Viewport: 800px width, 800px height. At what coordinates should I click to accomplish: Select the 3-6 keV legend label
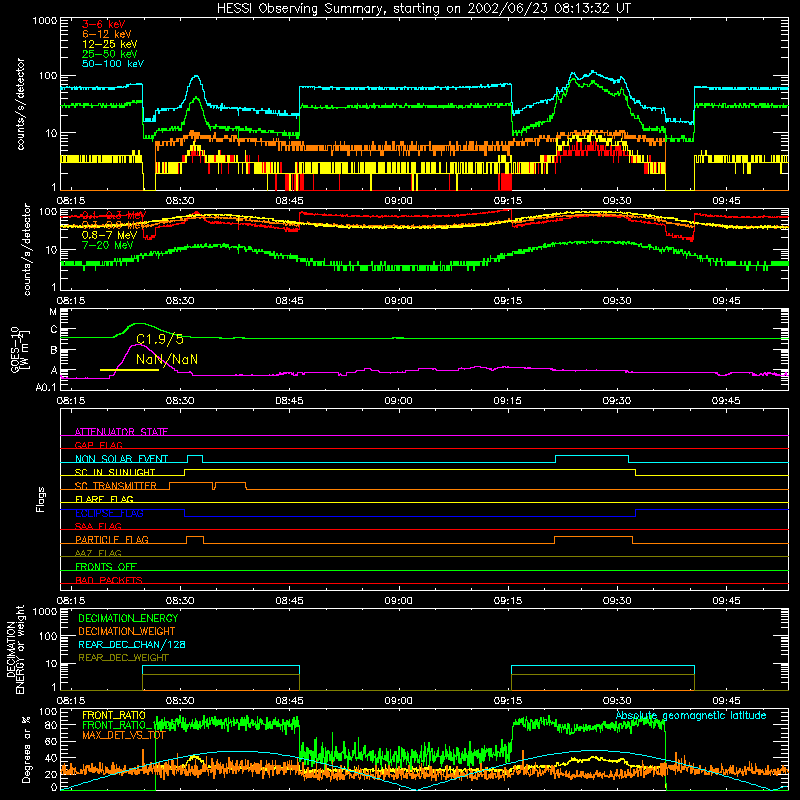(103, 24)
